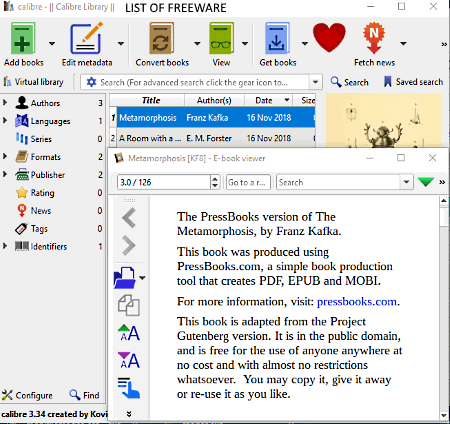Sort book list by Date column
Screen dimensions: 450x424
(x=268, y=100)
